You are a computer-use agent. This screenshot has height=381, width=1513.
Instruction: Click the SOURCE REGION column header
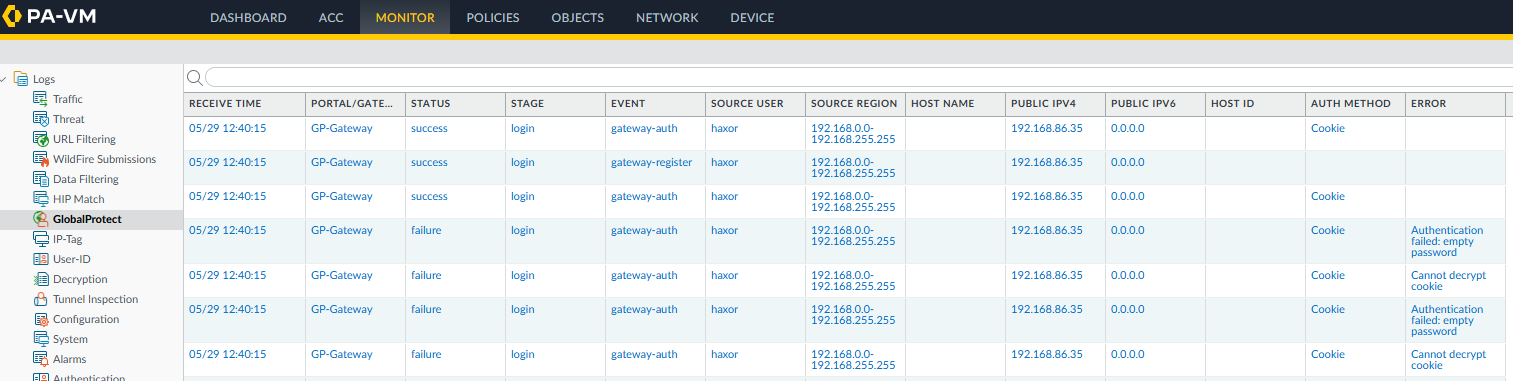point(855,103)
